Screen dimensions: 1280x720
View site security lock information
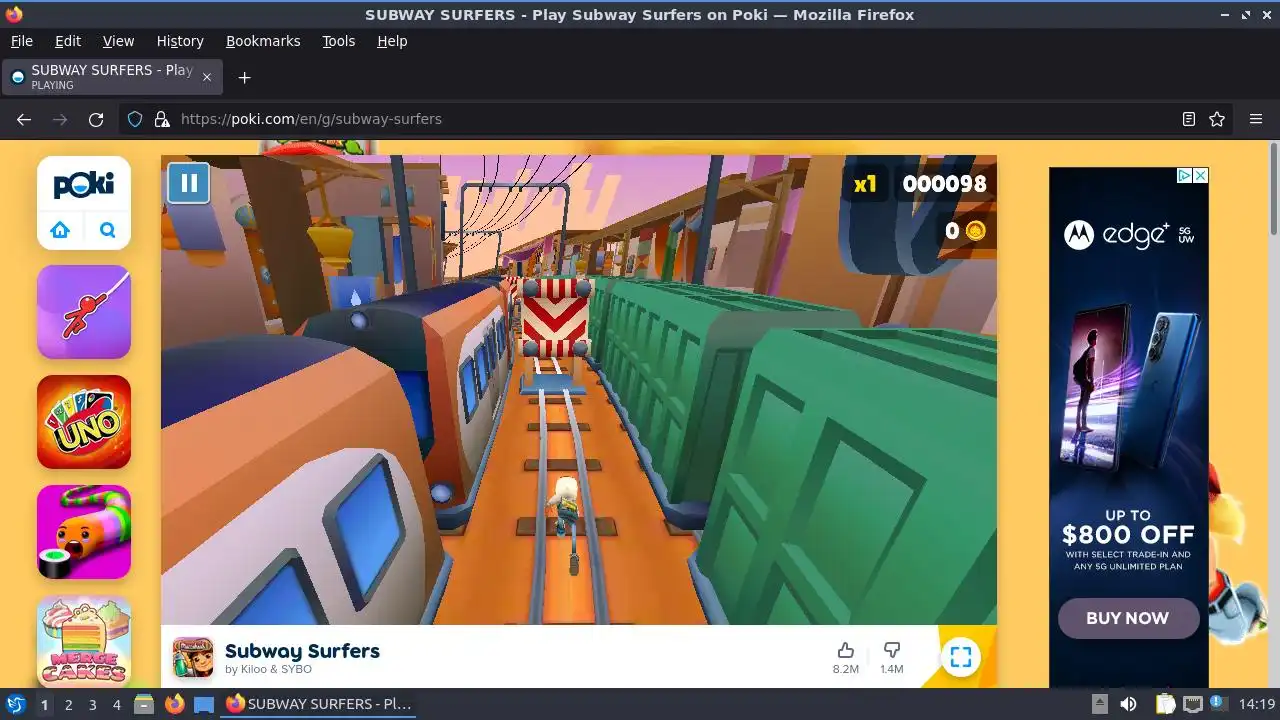pyautogui.click(x=162, y=119)
